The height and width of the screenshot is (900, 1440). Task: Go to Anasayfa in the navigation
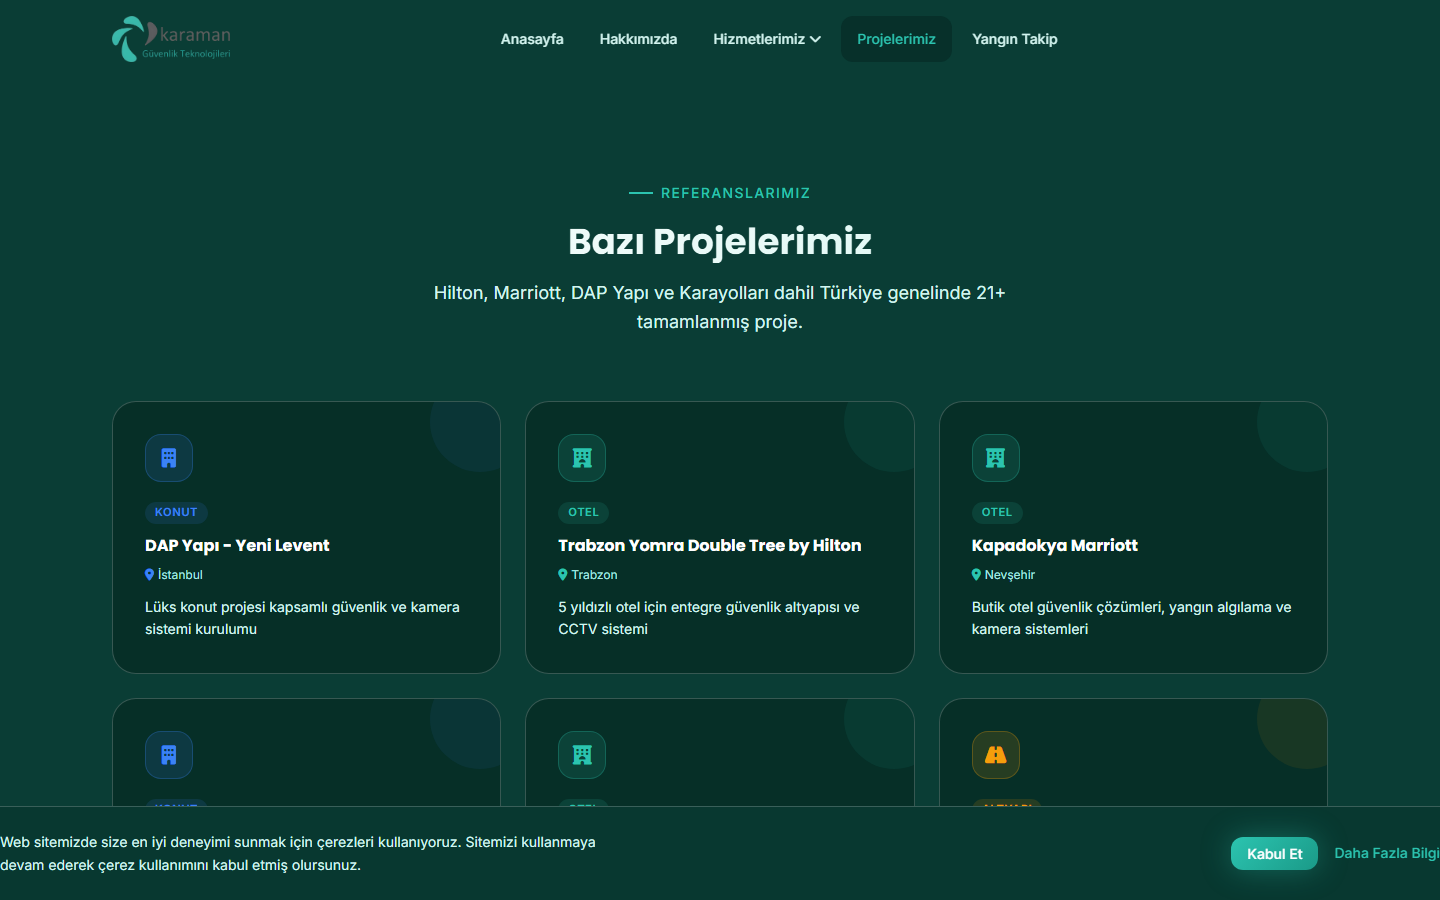(x=532, y=39)
